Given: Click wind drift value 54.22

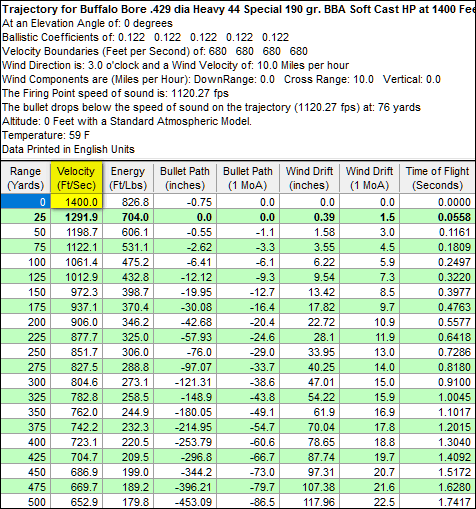Looking at the screenshot, I should (x=309, y=397).
